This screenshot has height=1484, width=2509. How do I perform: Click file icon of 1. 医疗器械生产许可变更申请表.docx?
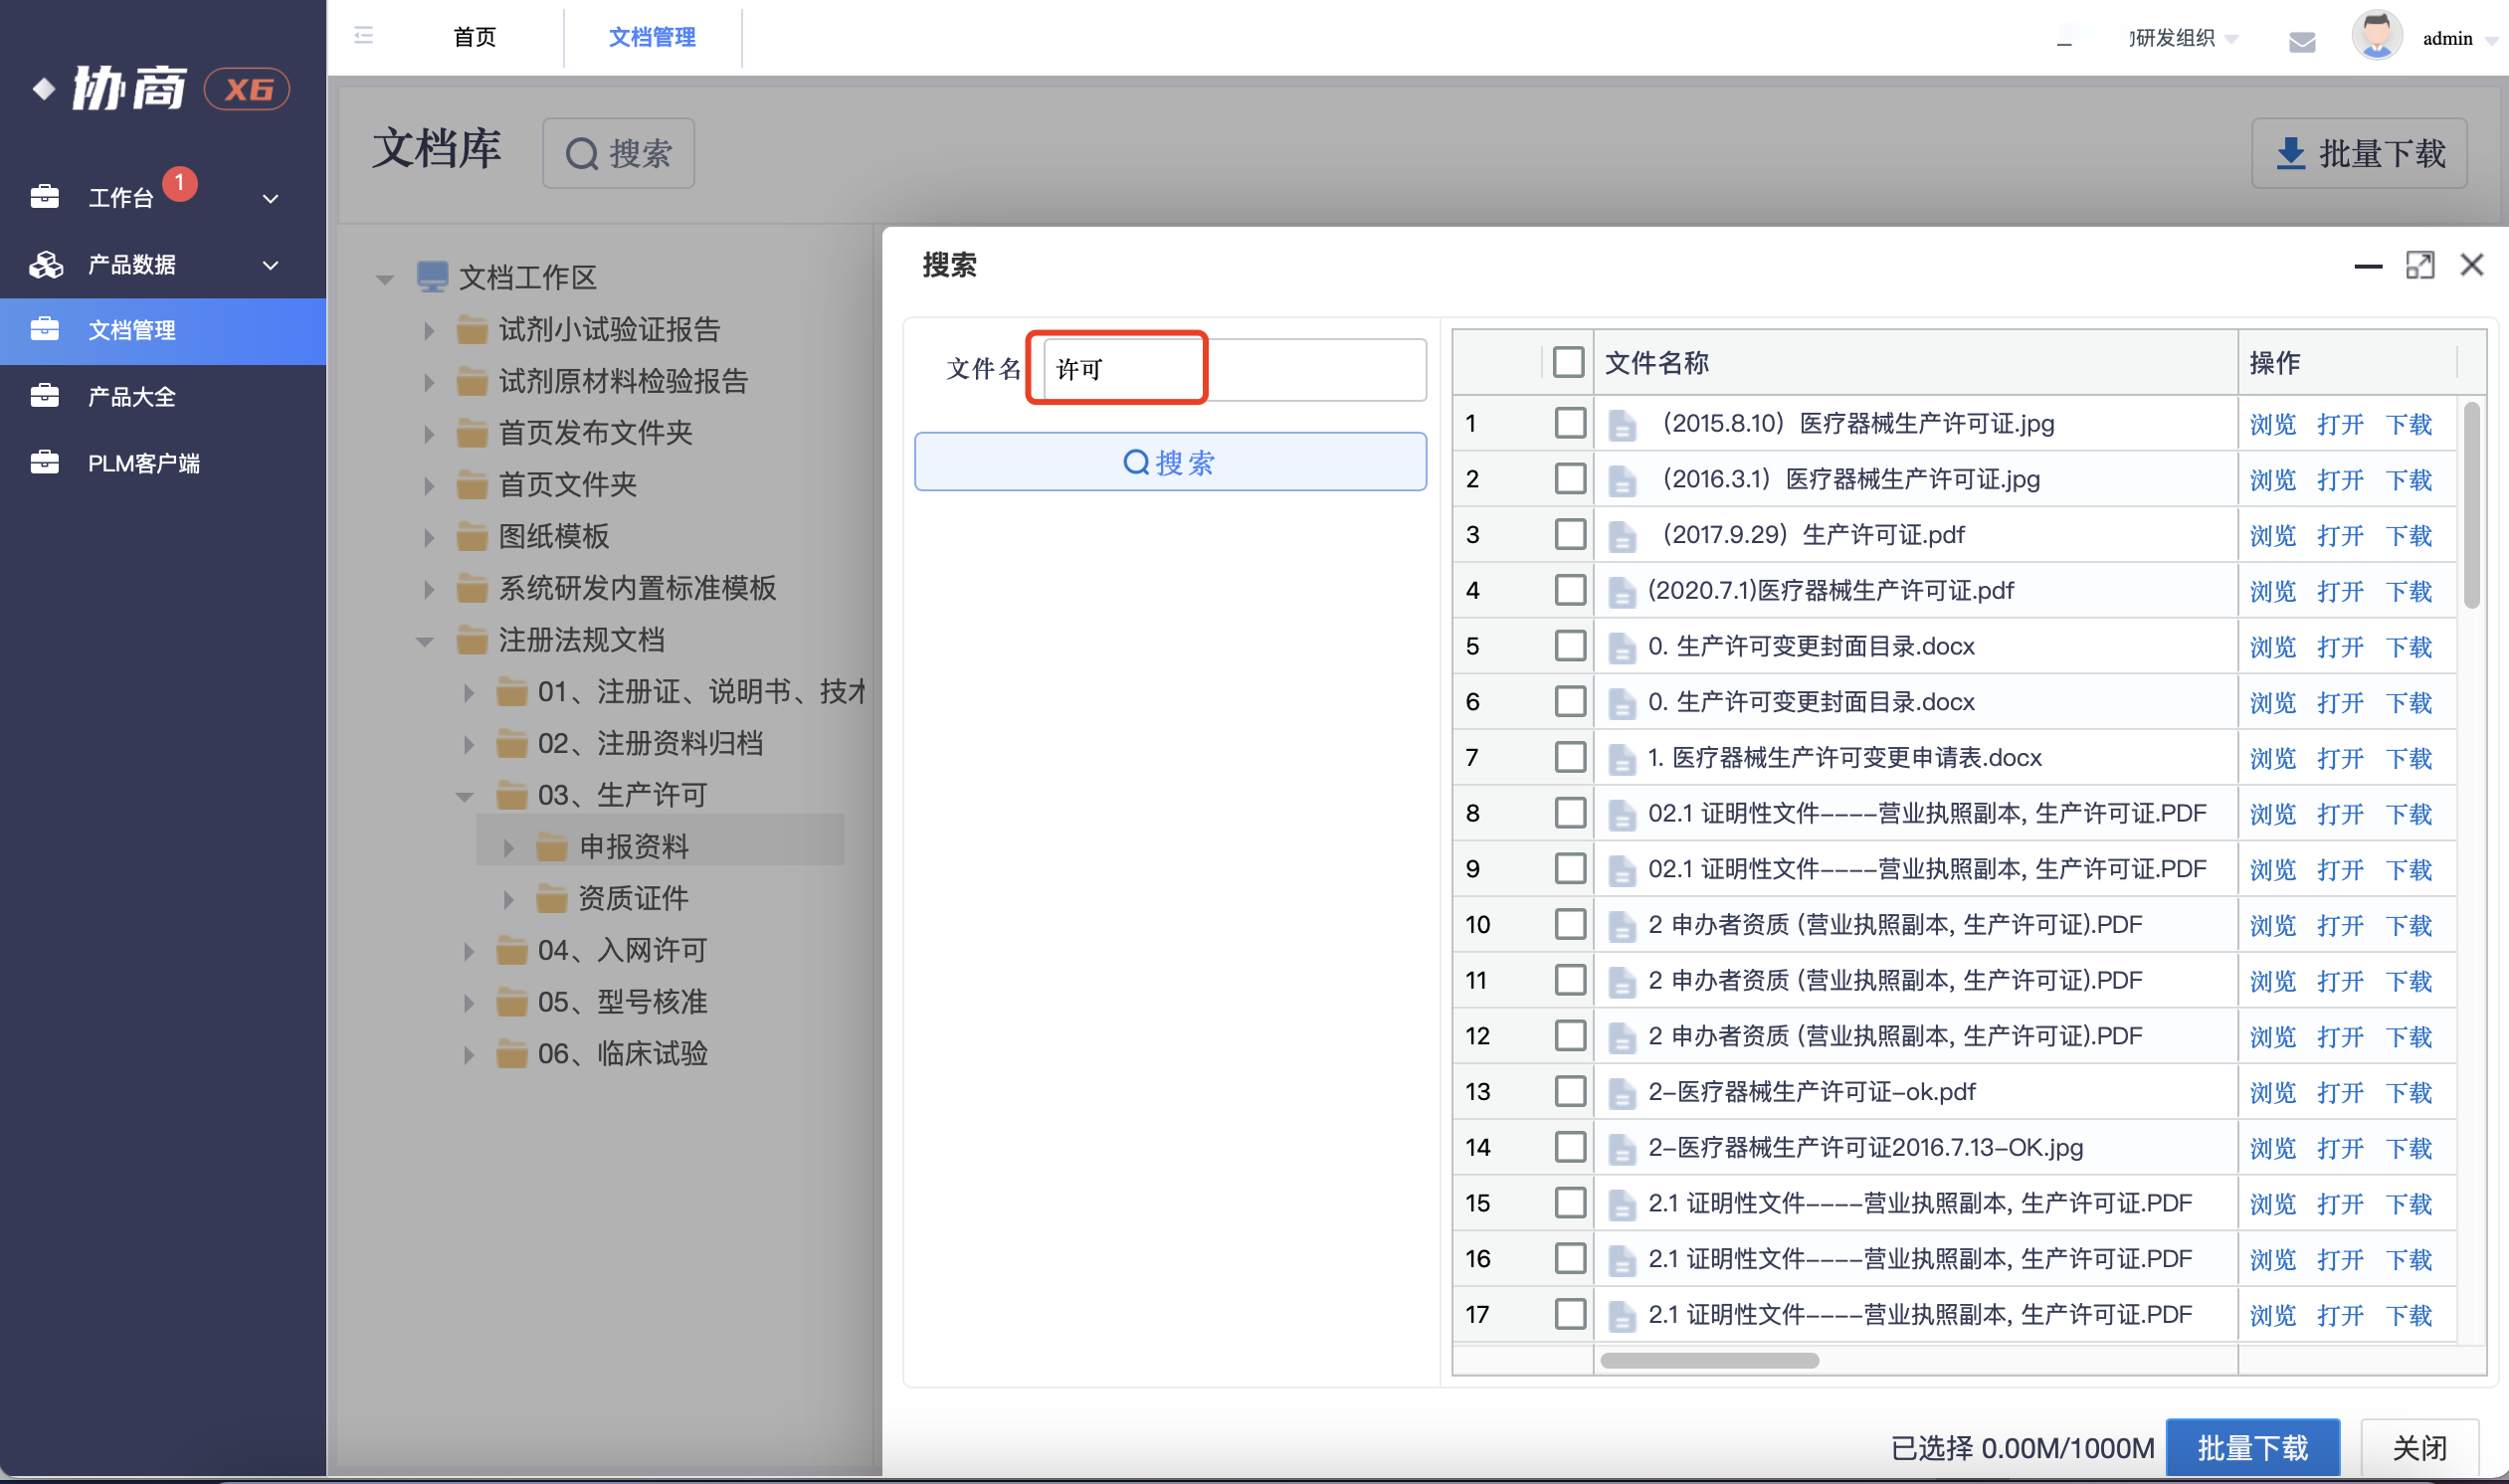click(1621, 759)
